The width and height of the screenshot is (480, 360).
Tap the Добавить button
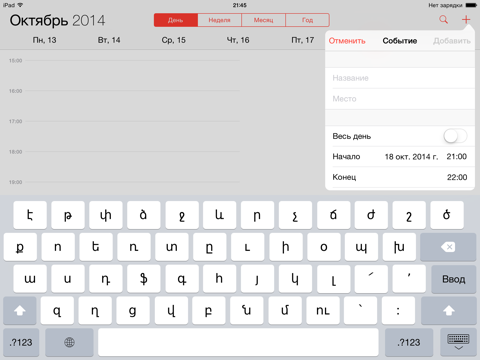[x=452, y=41]
